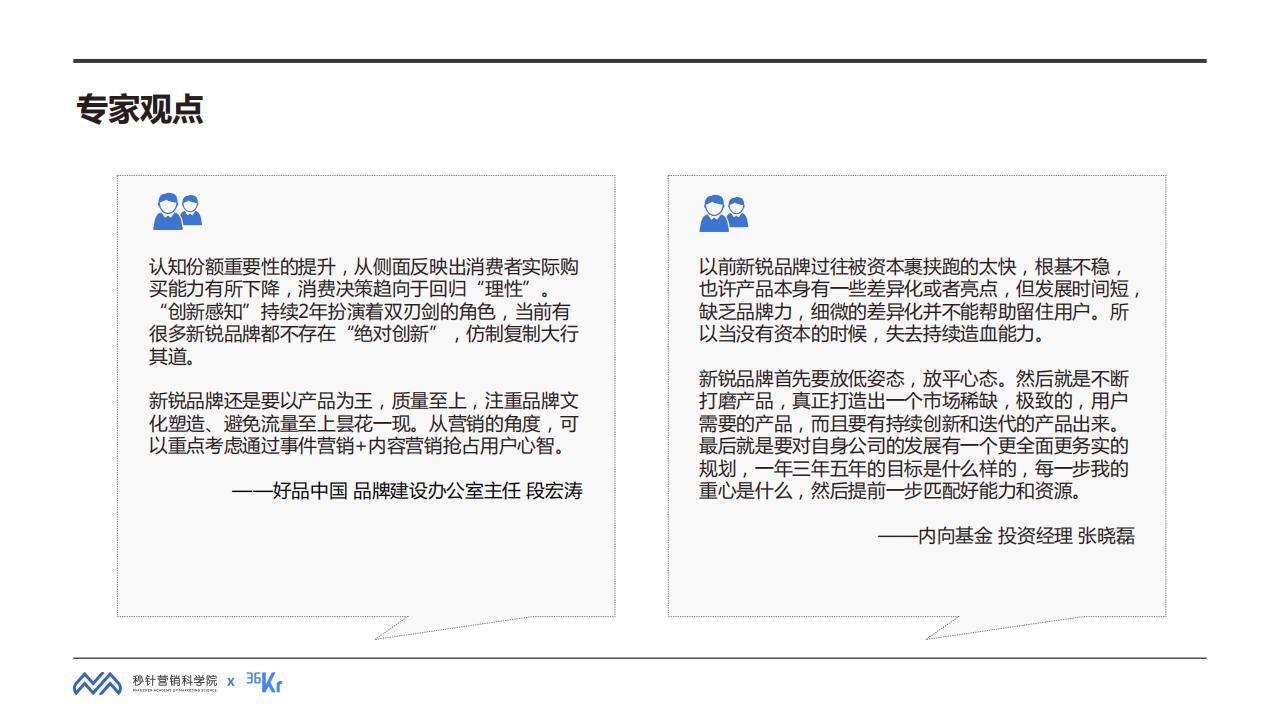This screenshot has height=720, width=1280.
Task: Click the attribution line naming 段宏涛
Action: click(x=406, y=490)
